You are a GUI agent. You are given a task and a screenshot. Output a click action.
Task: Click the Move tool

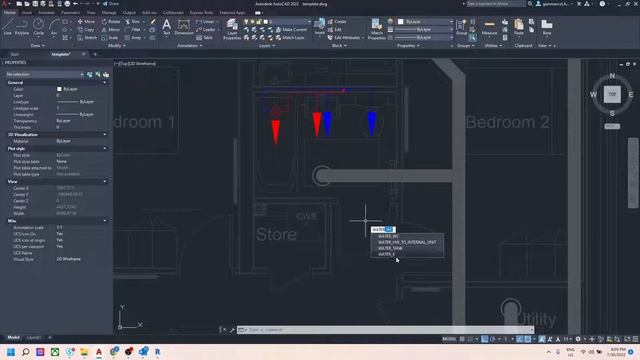[86, 22]
